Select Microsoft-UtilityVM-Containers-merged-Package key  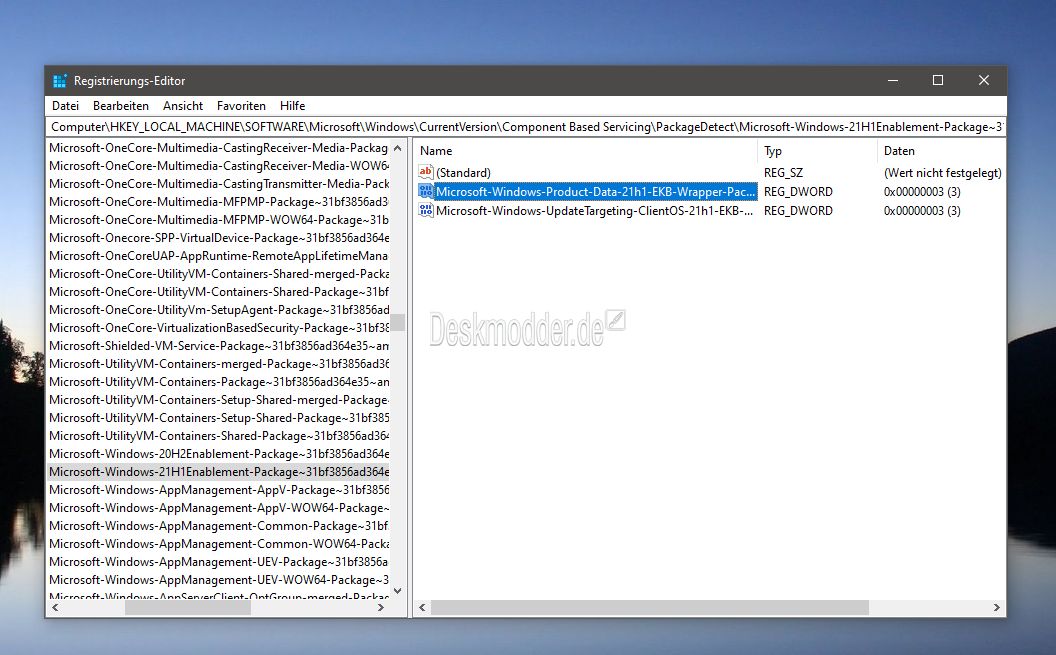pos(219,364)
